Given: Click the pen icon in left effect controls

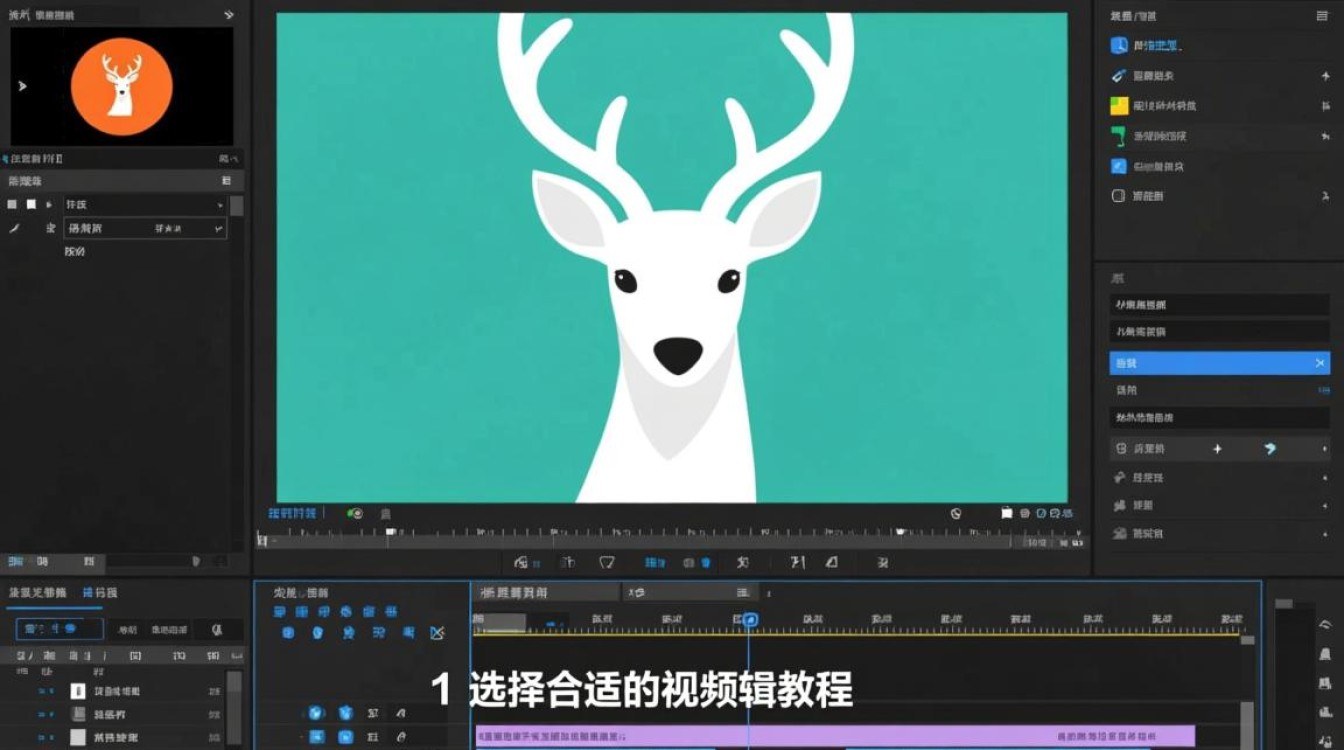Looking at the screenshot, I should click(x=14, y=228).
